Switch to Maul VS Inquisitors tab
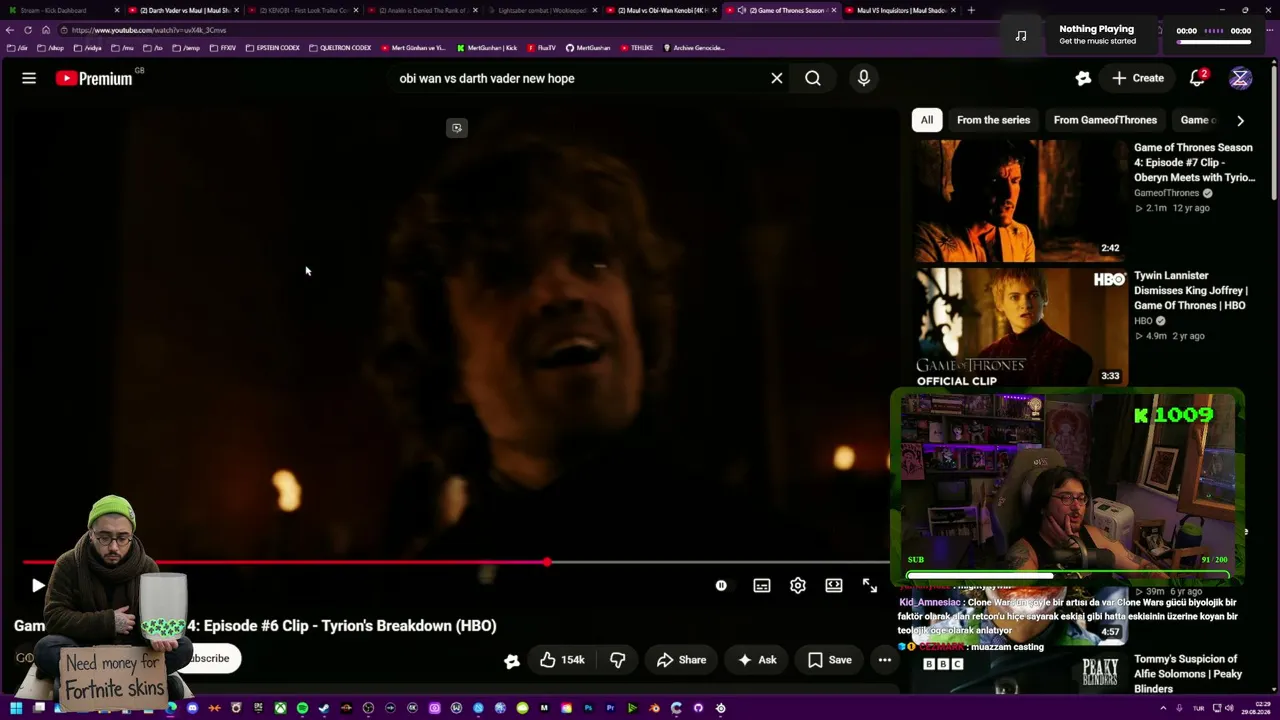Viewport: 1280px width, 720px height. click(x=901, y=10)
